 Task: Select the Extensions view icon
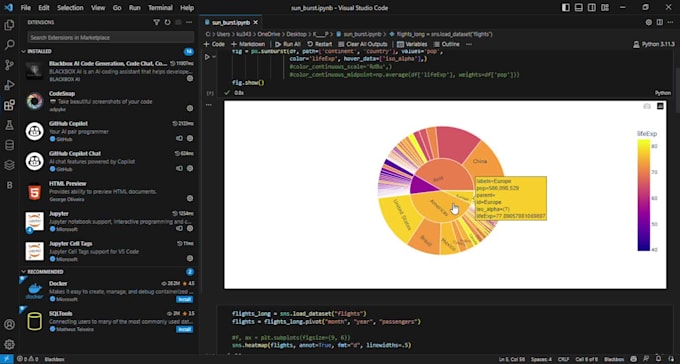coord(9,105)
